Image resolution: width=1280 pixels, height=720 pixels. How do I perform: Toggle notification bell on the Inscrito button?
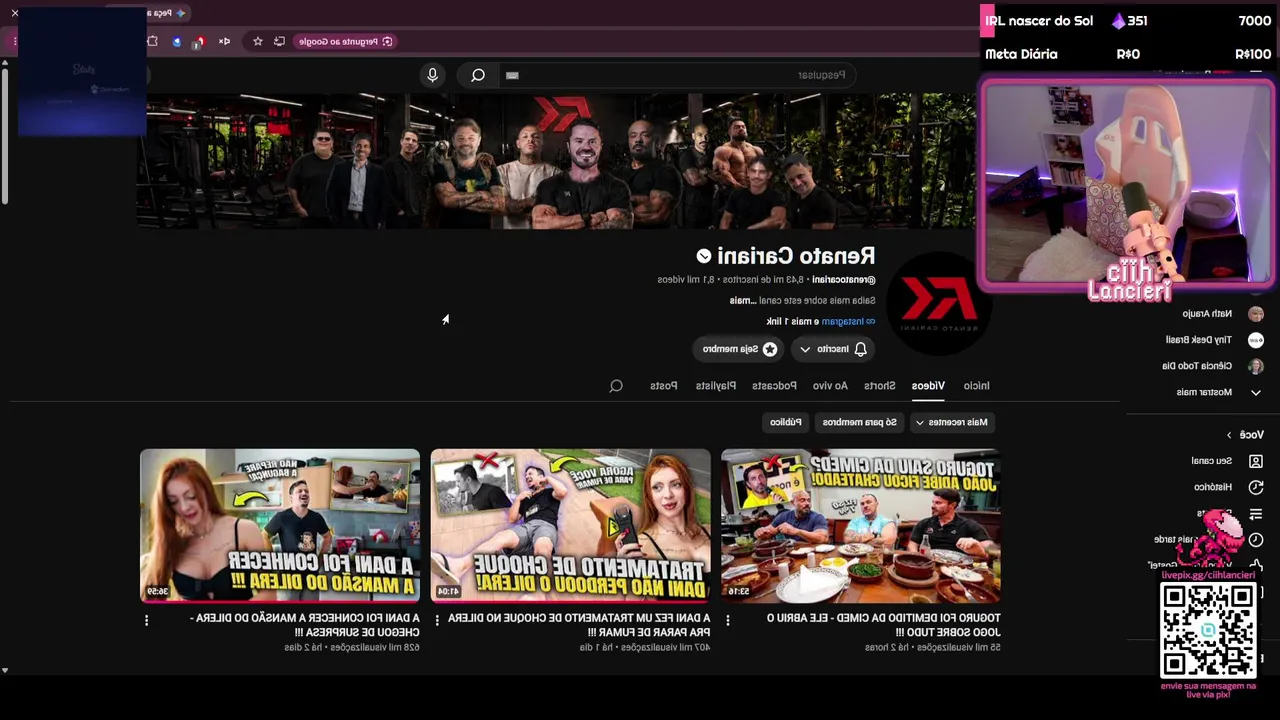(x=860, y=349)
